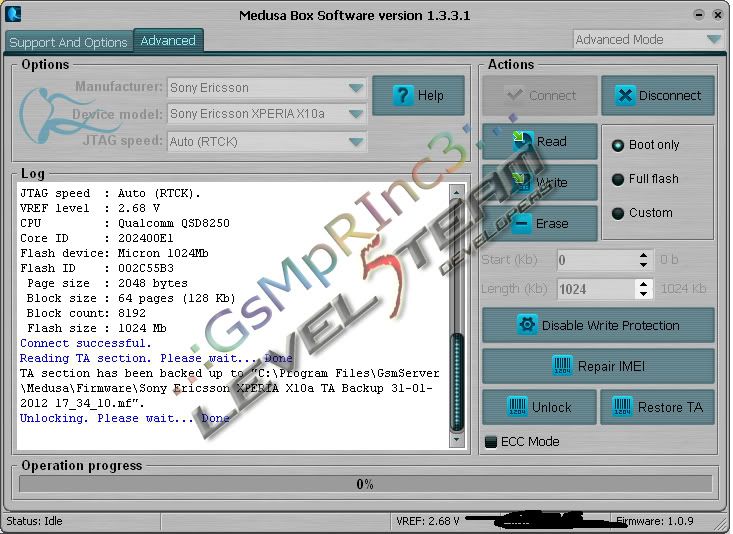Click the barcode icon on Unlock button

[x=517, y=406]
